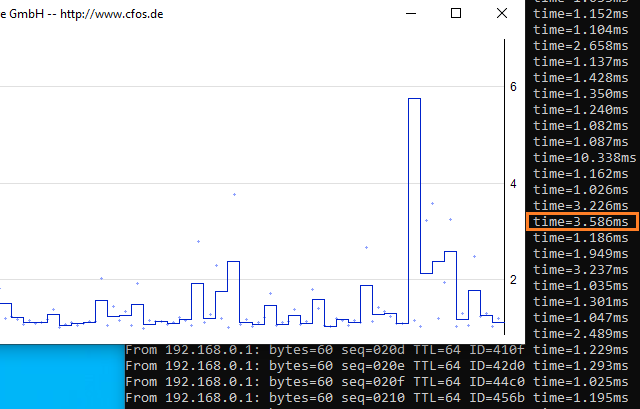Select the time=1.350ms console line
The image size is (640, 409).
[x=580, y=93]
